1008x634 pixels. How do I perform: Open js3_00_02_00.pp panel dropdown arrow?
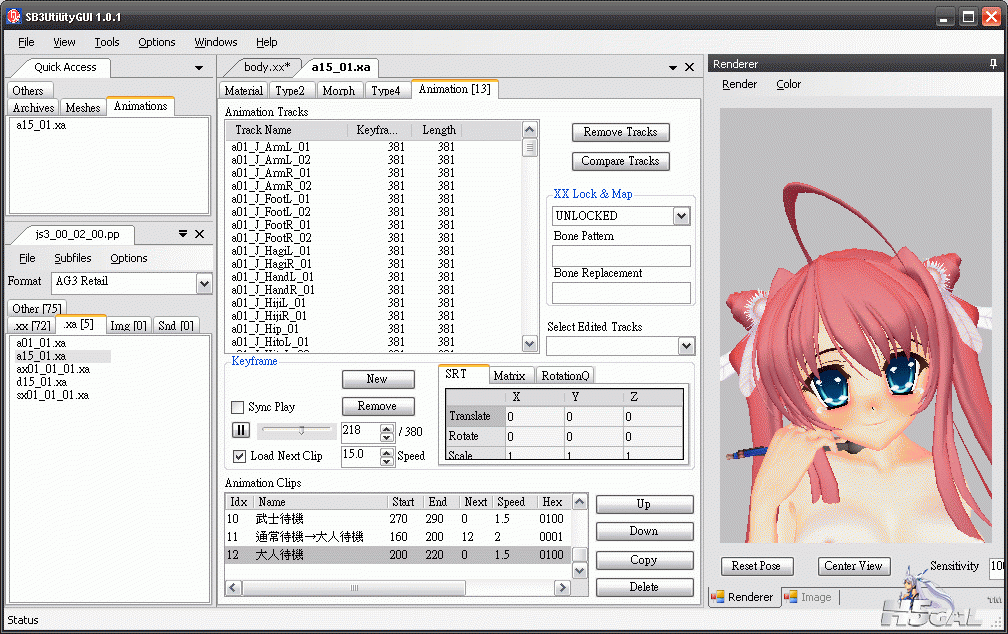[x=183, y=234]
